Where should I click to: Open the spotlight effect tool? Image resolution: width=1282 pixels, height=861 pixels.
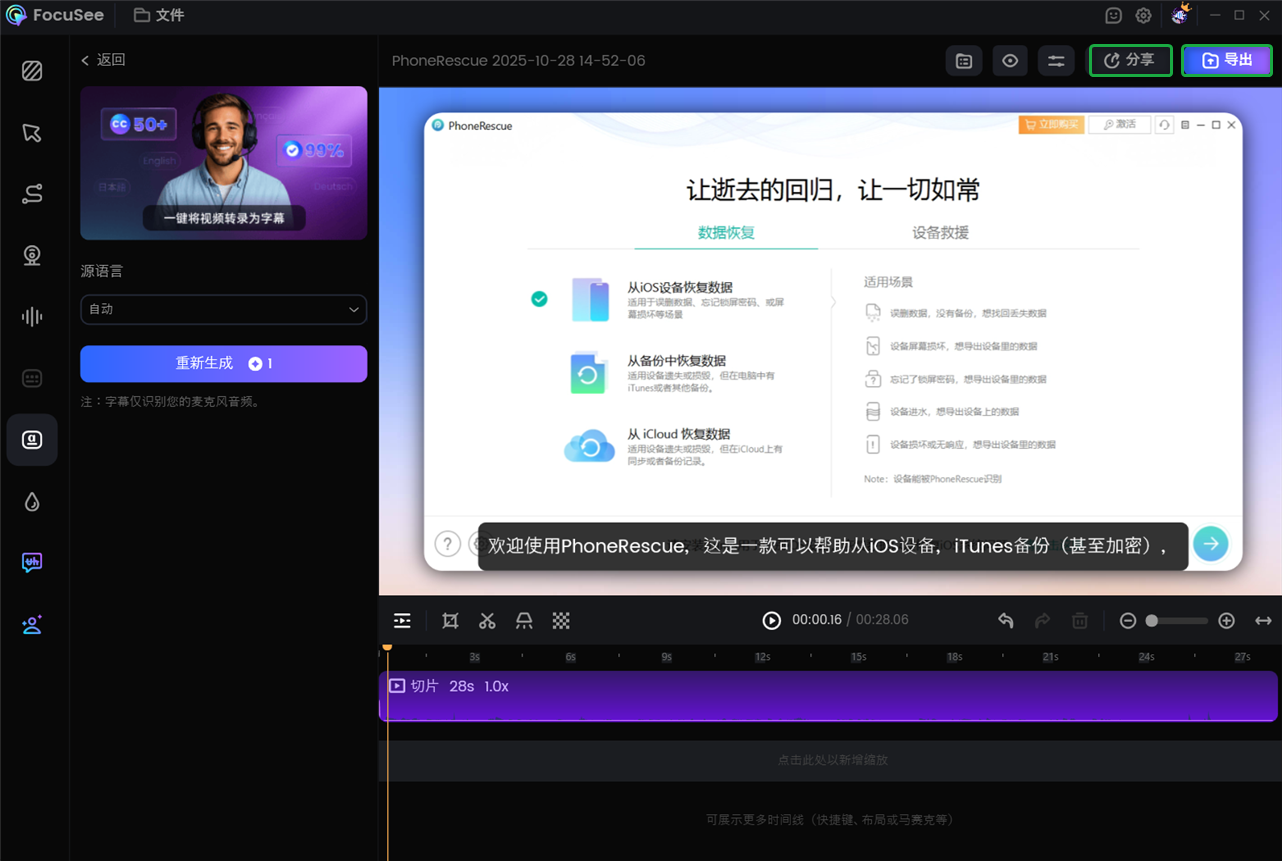524,620
